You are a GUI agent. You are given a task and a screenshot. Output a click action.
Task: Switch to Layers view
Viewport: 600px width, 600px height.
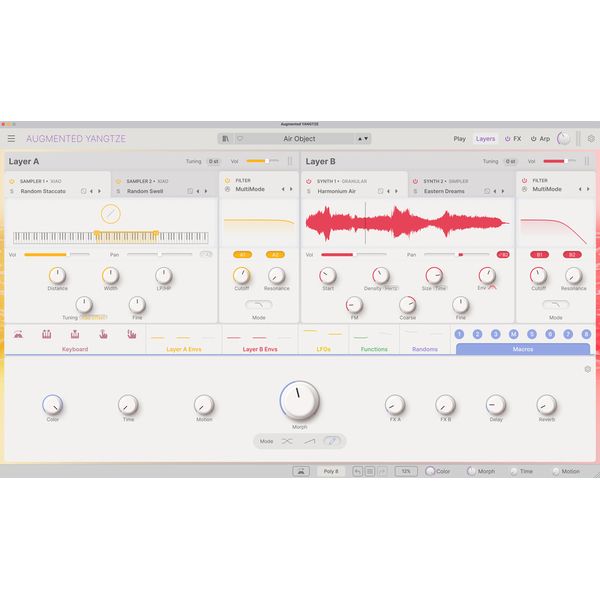pyautogui.click(x=485, y=139)
